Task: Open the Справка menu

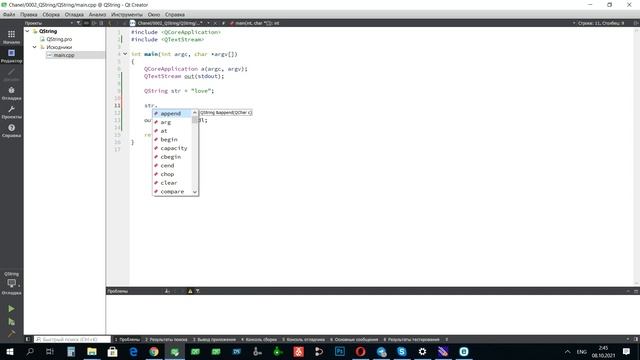Action: point(175,14)
